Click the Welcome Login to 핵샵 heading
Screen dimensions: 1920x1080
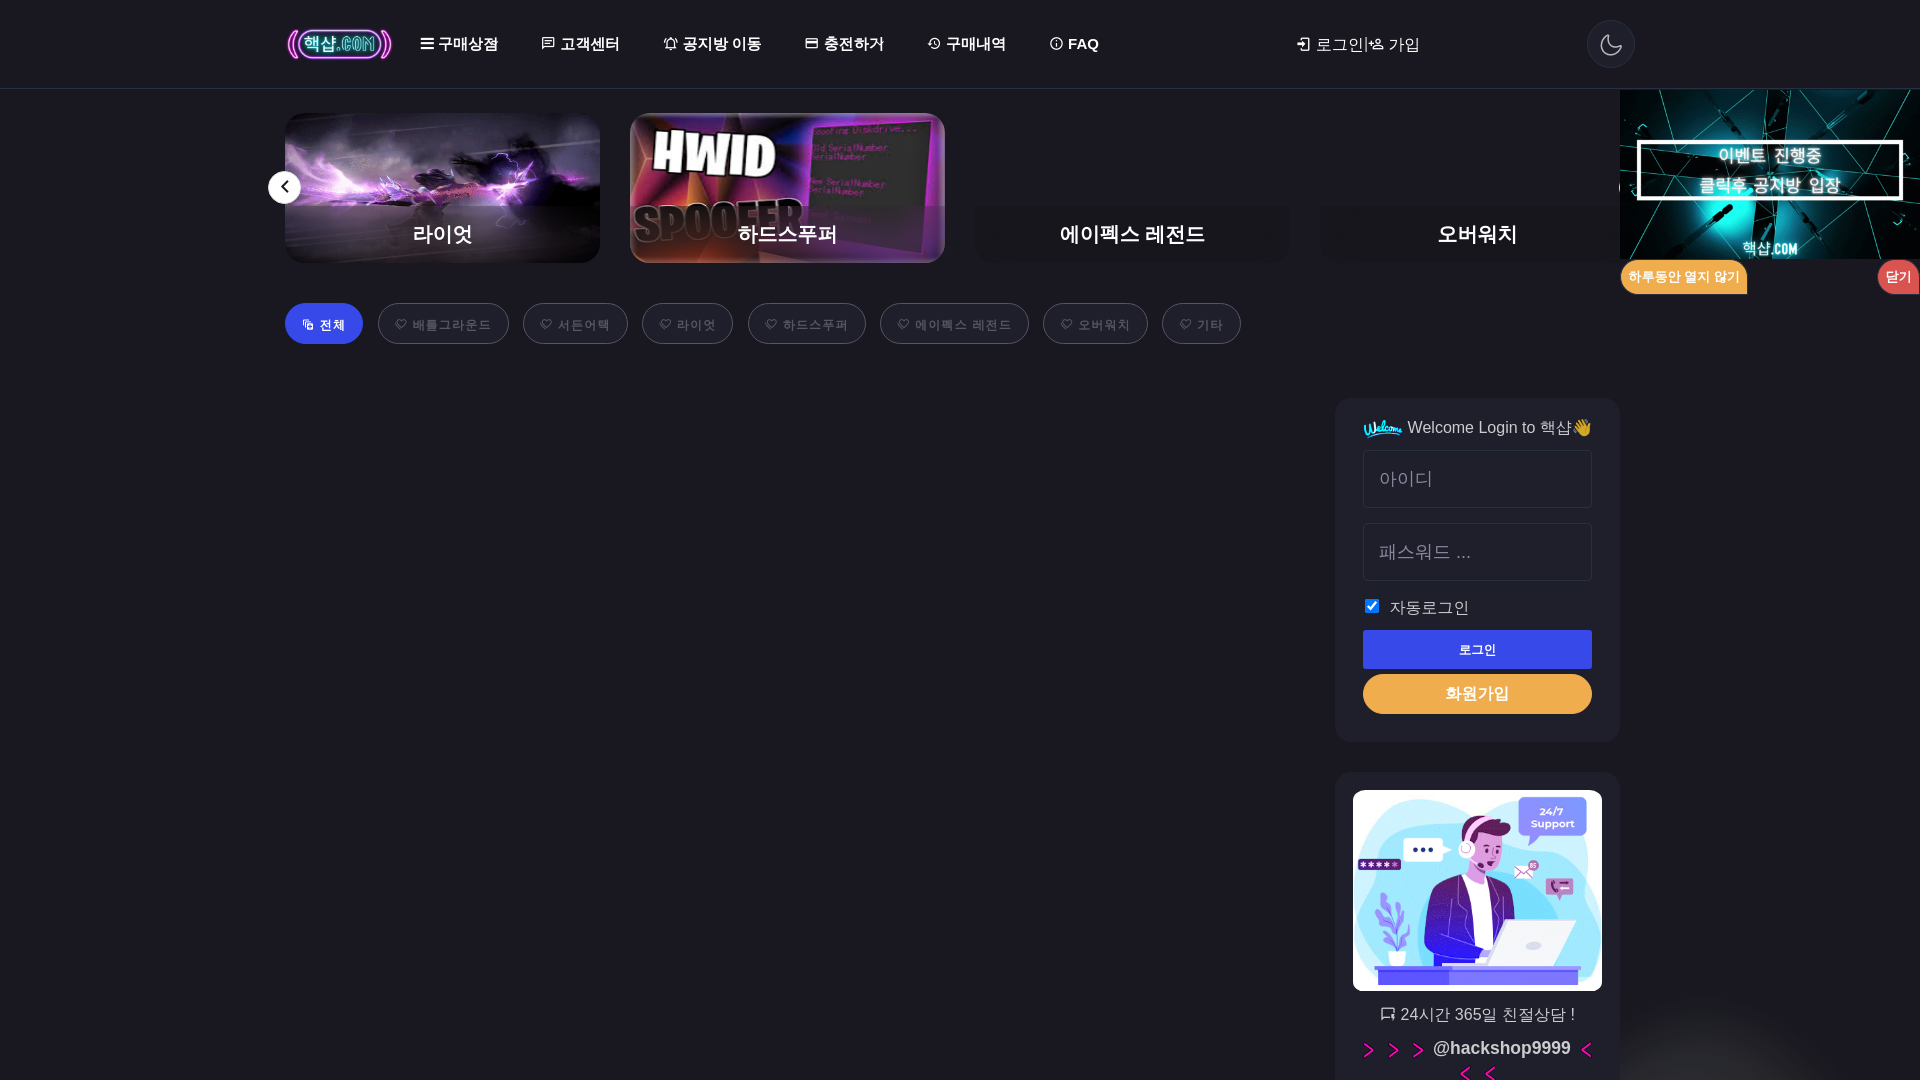point(1499,428)
